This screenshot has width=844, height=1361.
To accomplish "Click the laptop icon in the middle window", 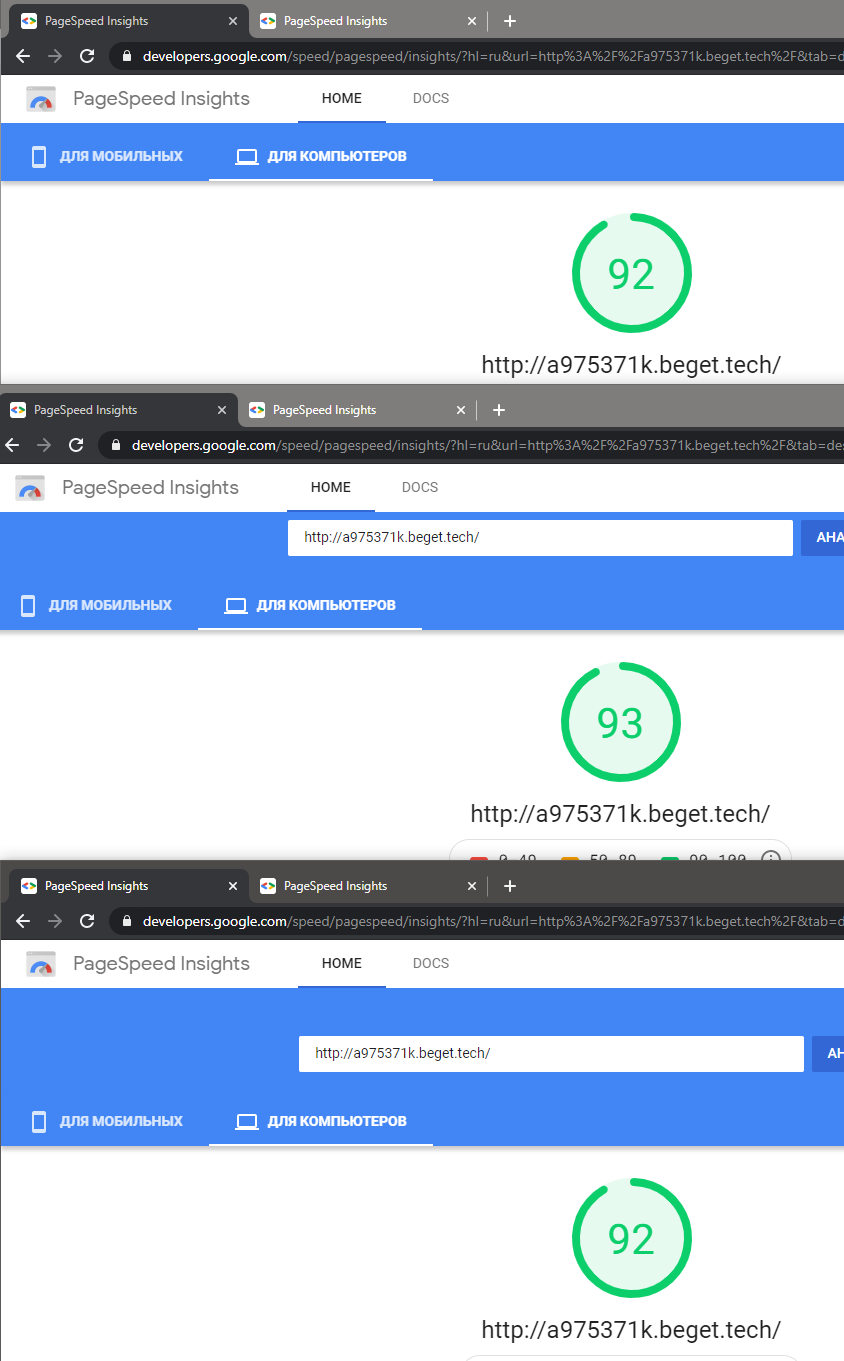I will (235, 605).
